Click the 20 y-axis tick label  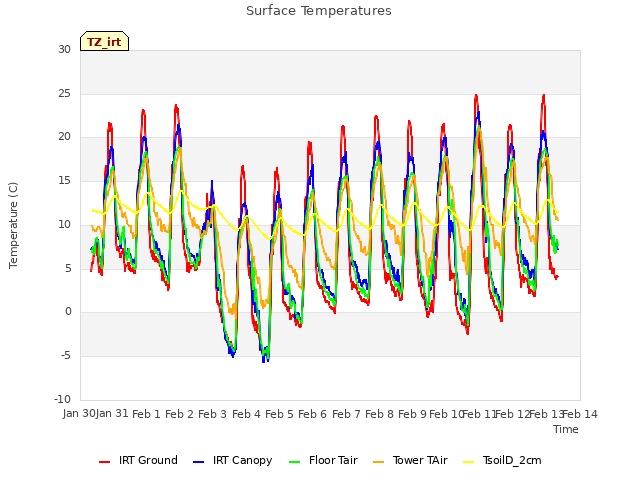pos(64,137)
